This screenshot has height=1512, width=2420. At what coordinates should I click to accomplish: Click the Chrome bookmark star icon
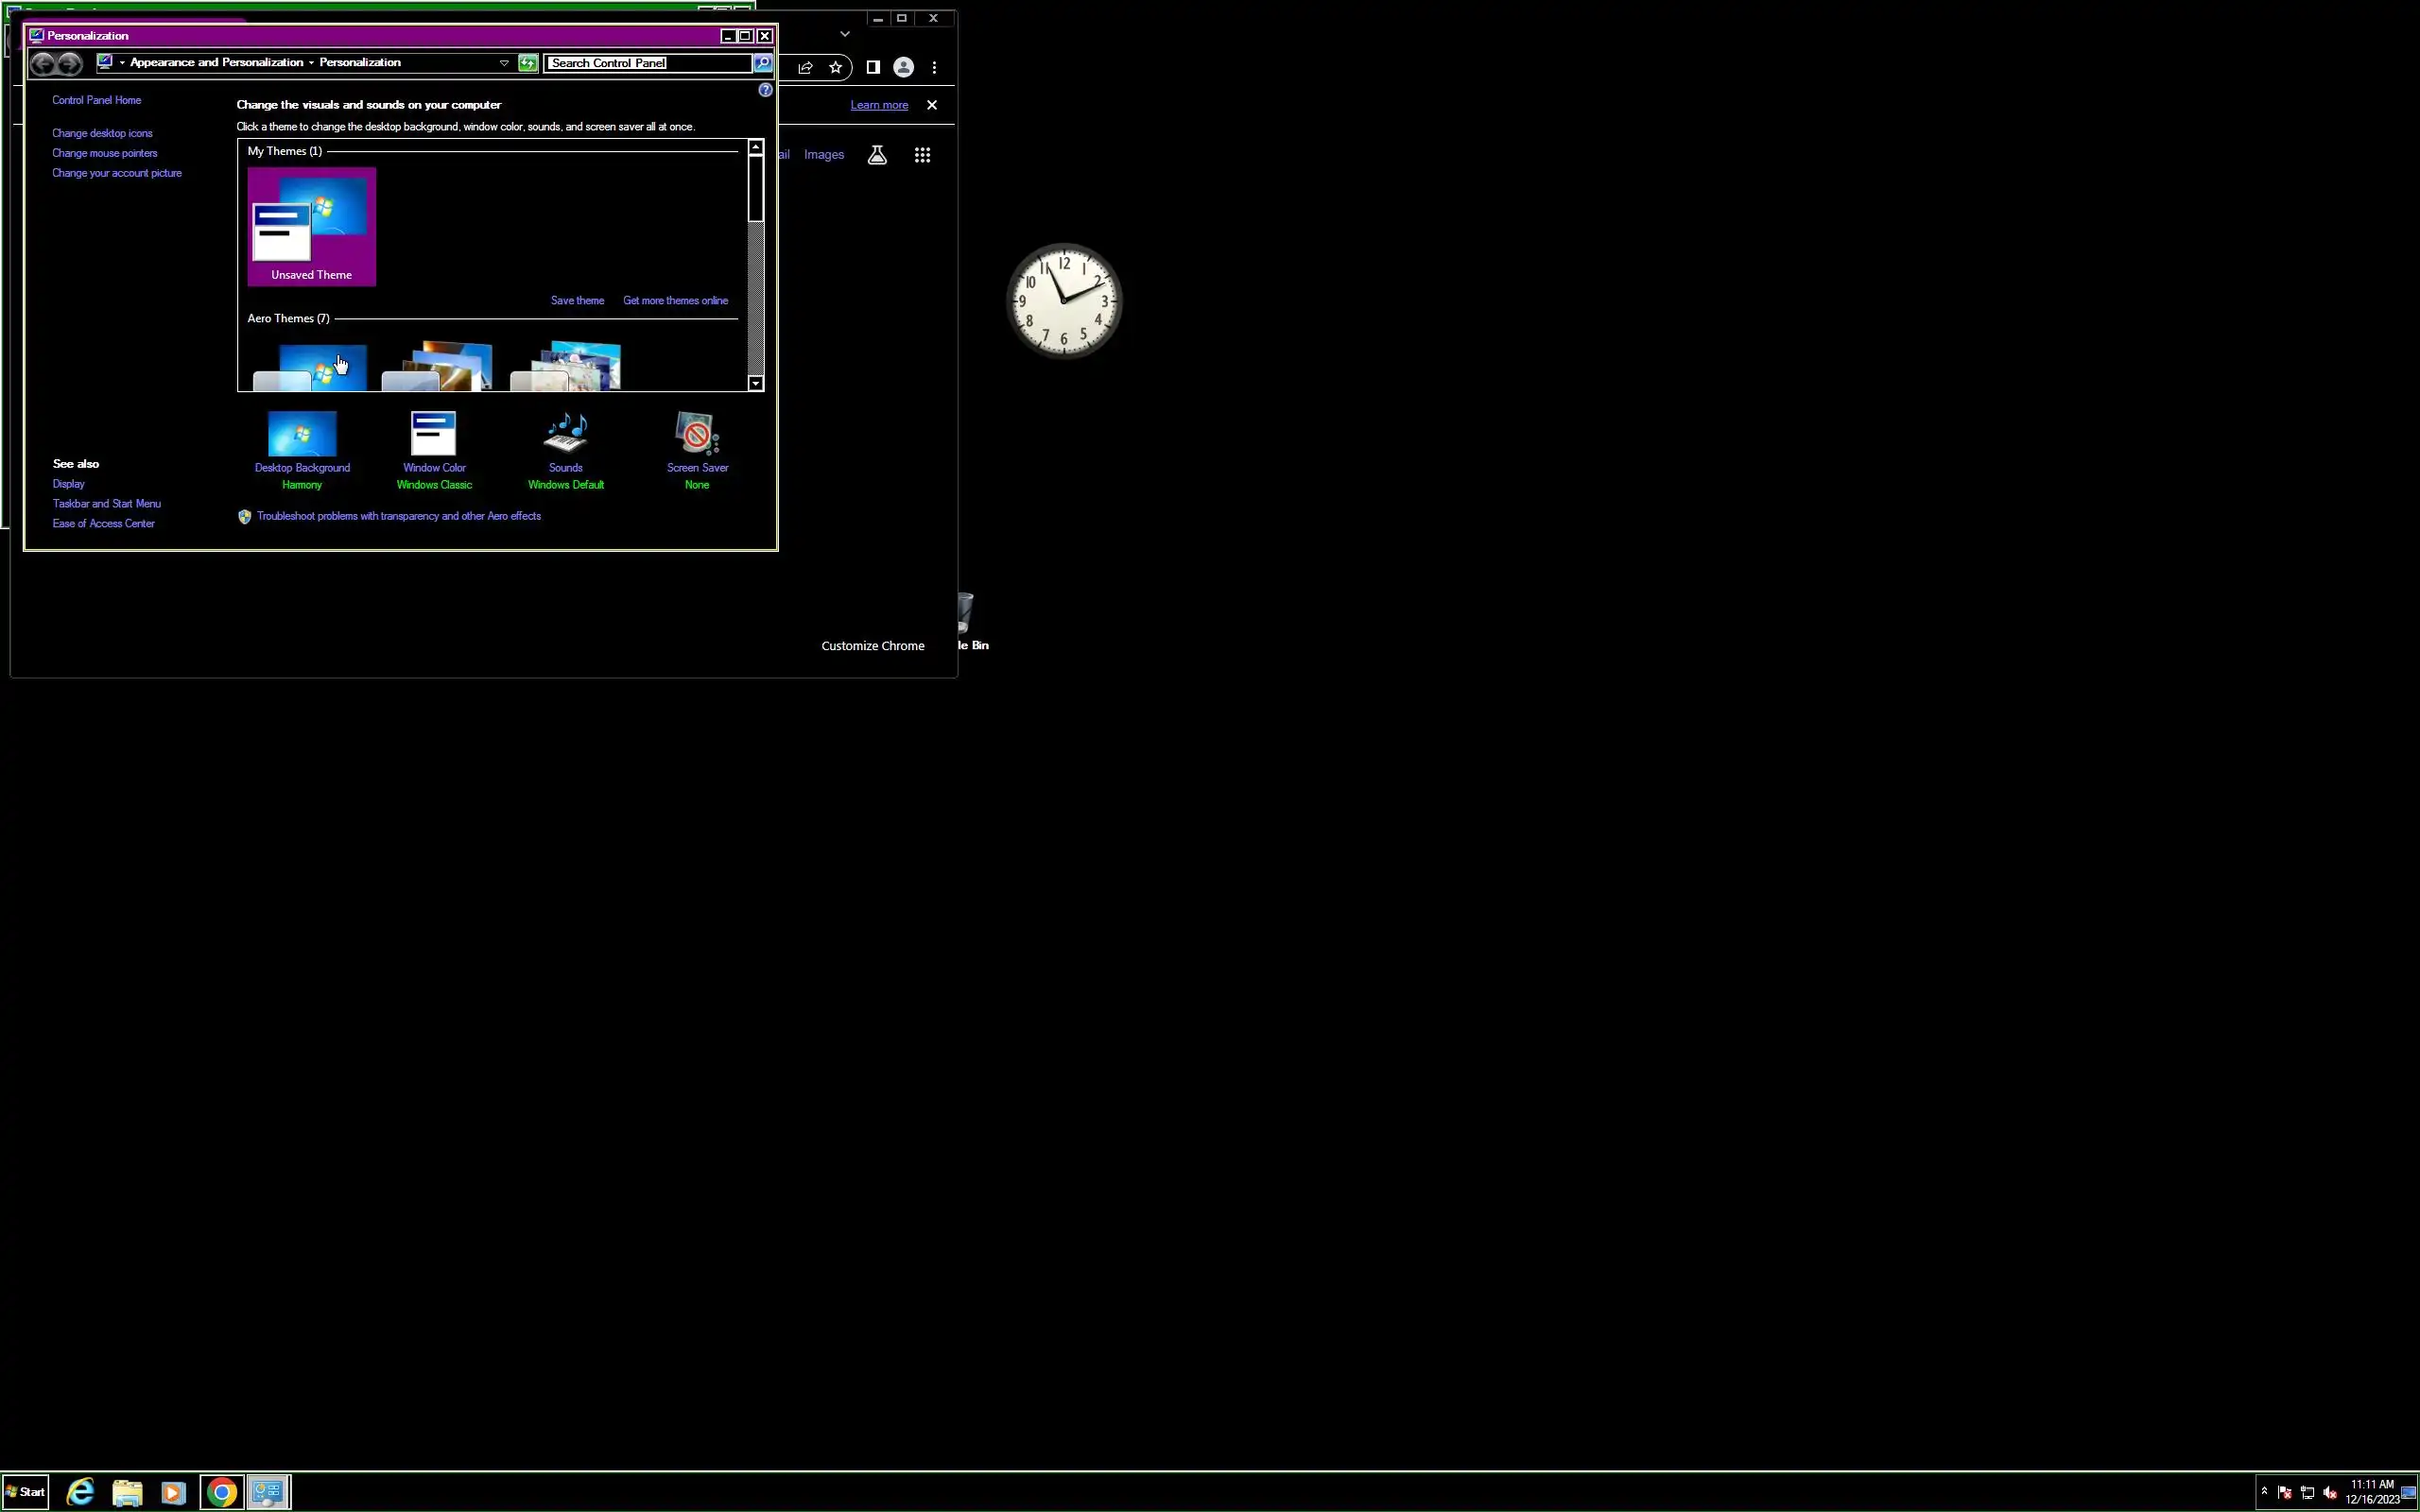coord(835,67)
